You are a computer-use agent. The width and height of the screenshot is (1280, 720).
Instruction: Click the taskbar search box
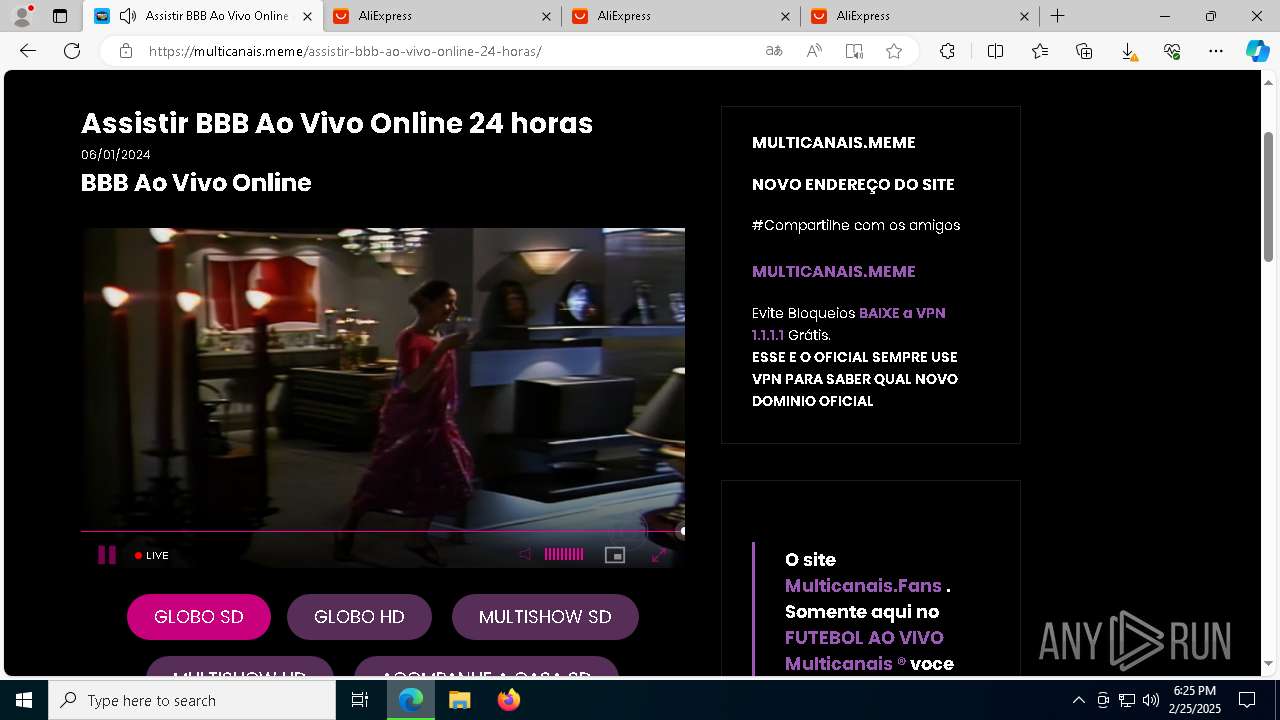click(x=192, y=700)
